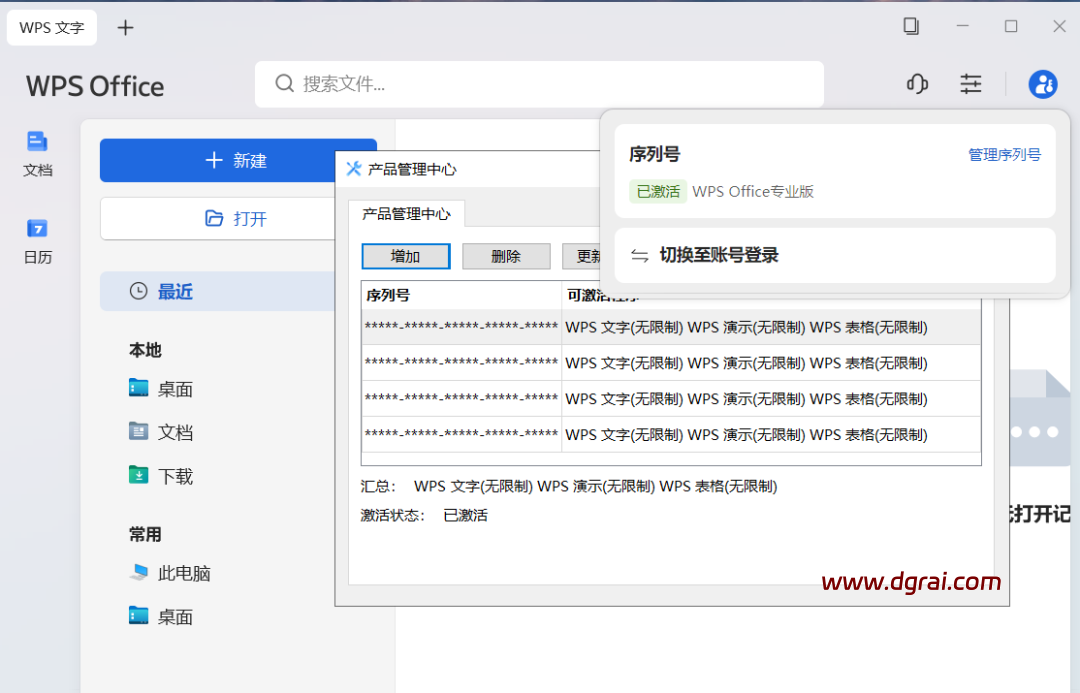This screenshot has width=1080, height=693.
Task: Select 最近 in the left panel
Action: click(175, 291)
